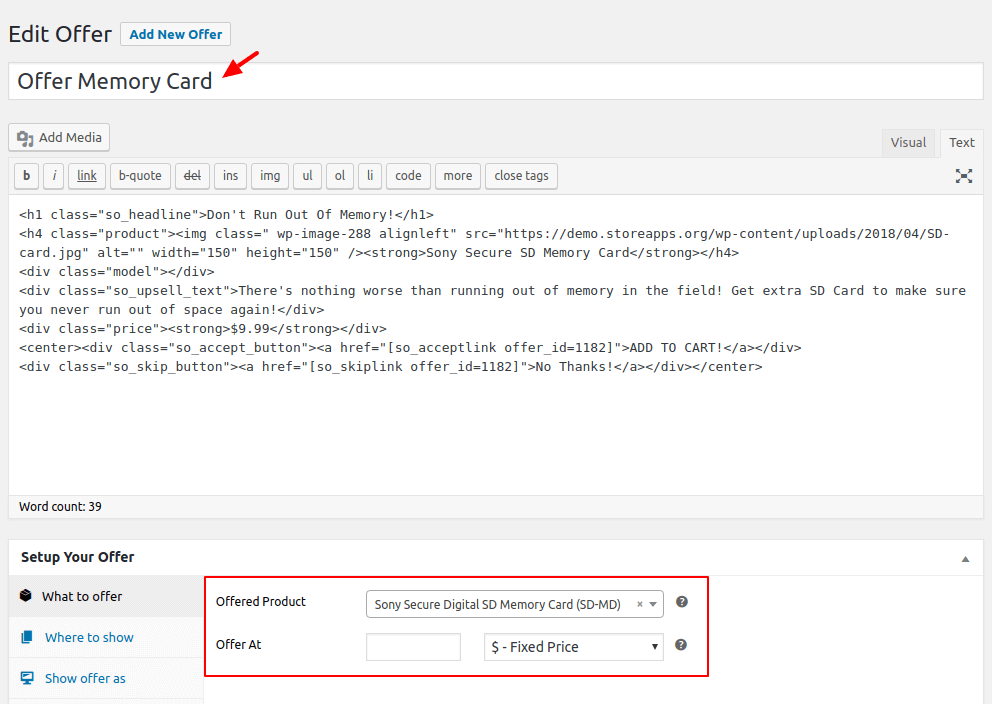Click the Offer At price field

413,647
